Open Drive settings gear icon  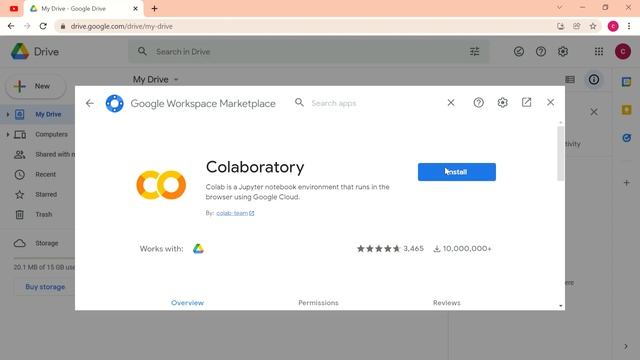click(x=563, y=51)
